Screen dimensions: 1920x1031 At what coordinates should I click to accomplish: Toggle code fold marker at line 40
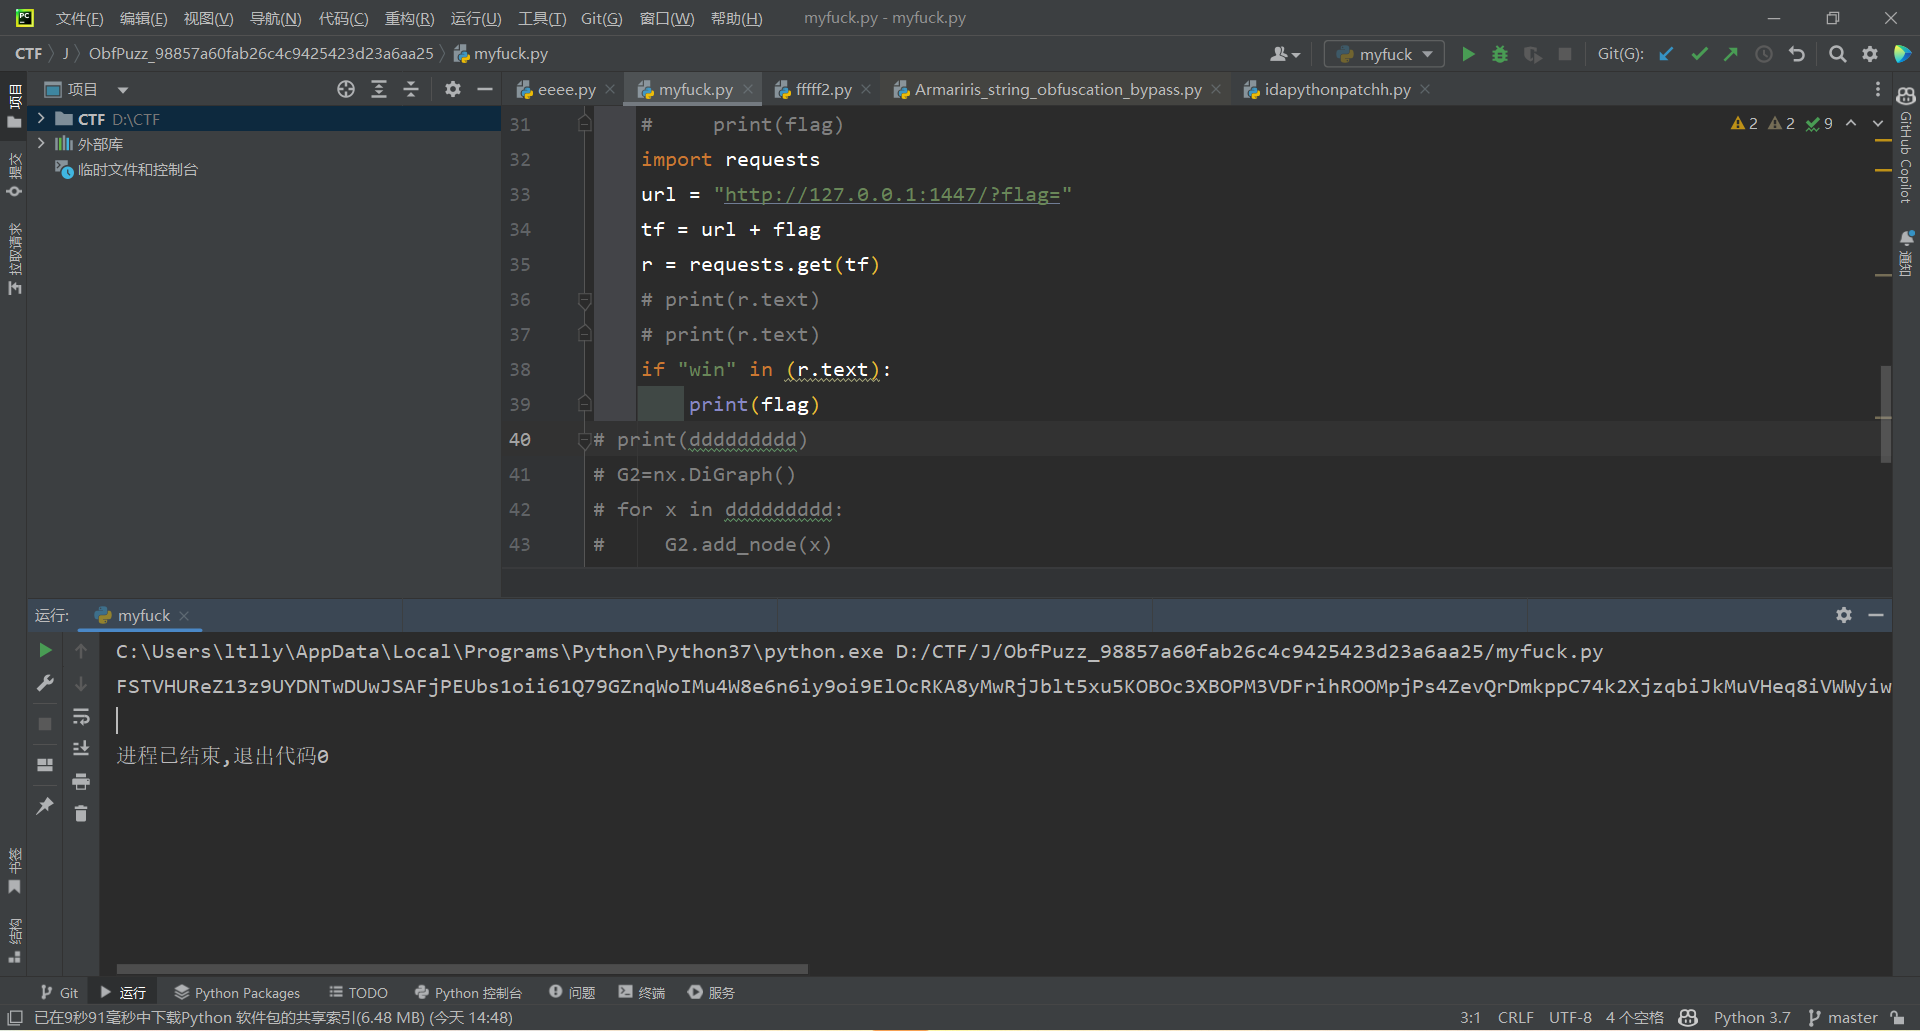tap(584, 439)
